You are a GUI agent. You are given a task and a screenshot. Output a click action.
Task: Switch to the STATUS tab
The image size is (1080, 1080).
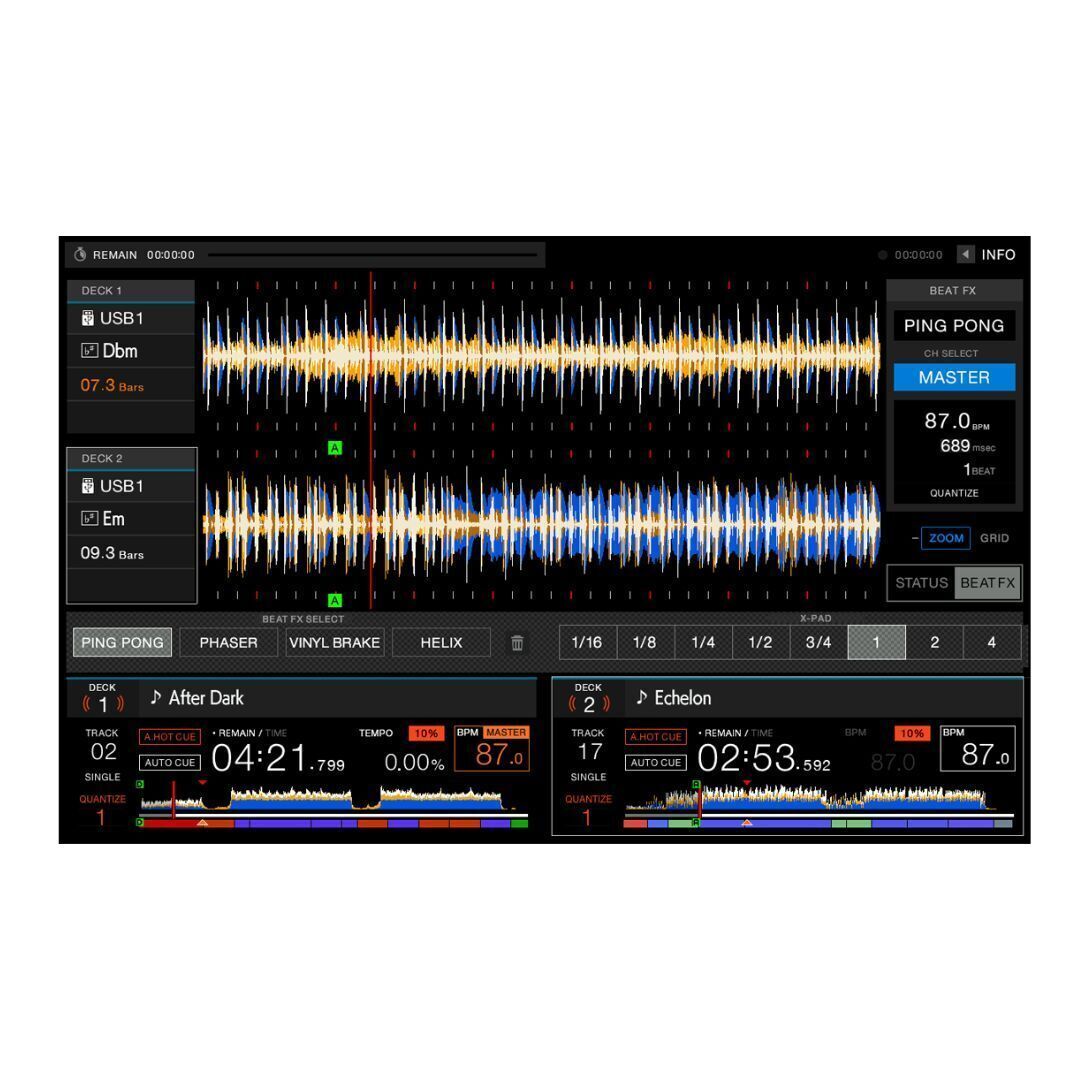tap(923, 582)
